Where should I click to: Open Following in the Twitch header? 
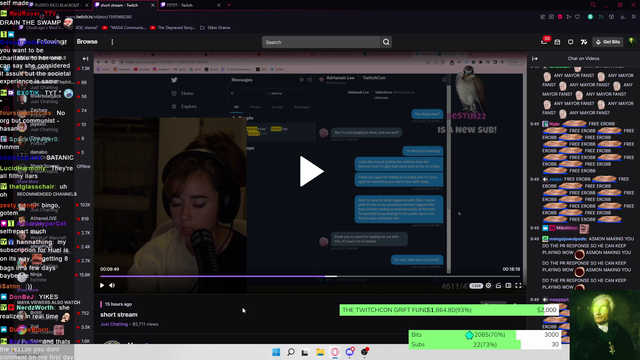[51, 42]
